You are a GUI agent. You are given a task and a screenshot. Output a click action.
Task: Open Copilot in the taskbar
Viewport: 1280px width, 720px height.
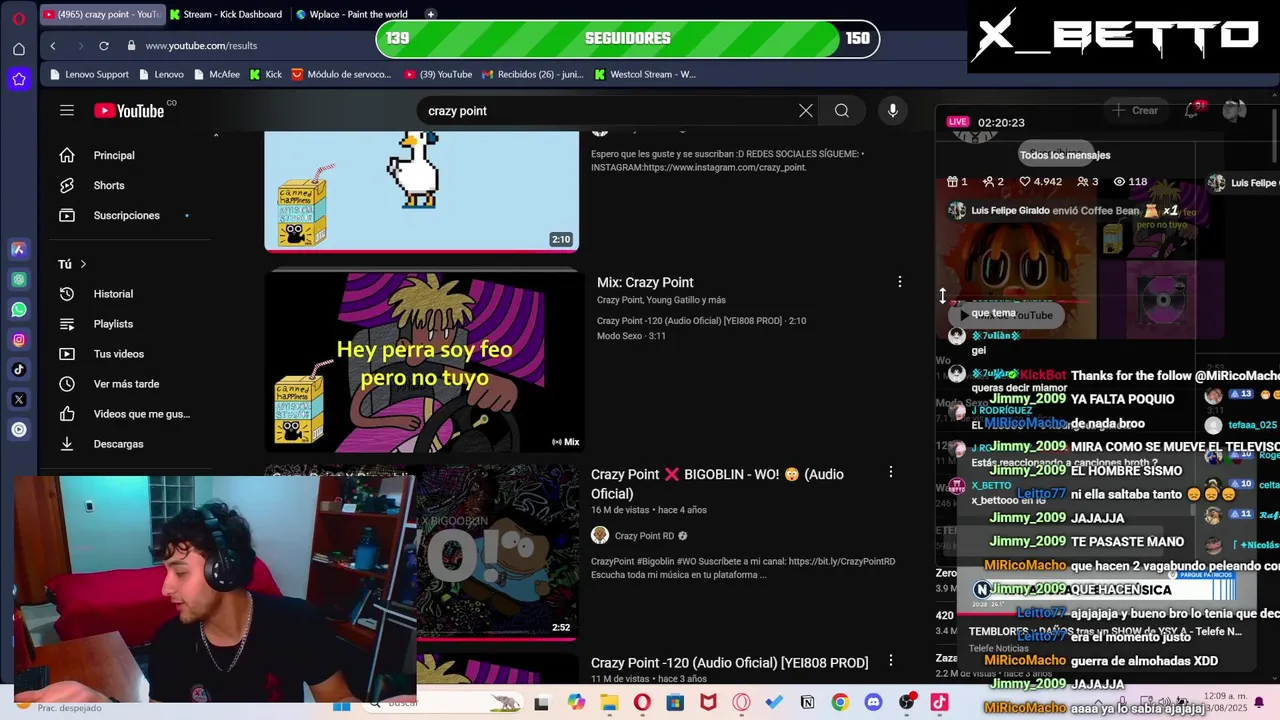tap(576, 703)
